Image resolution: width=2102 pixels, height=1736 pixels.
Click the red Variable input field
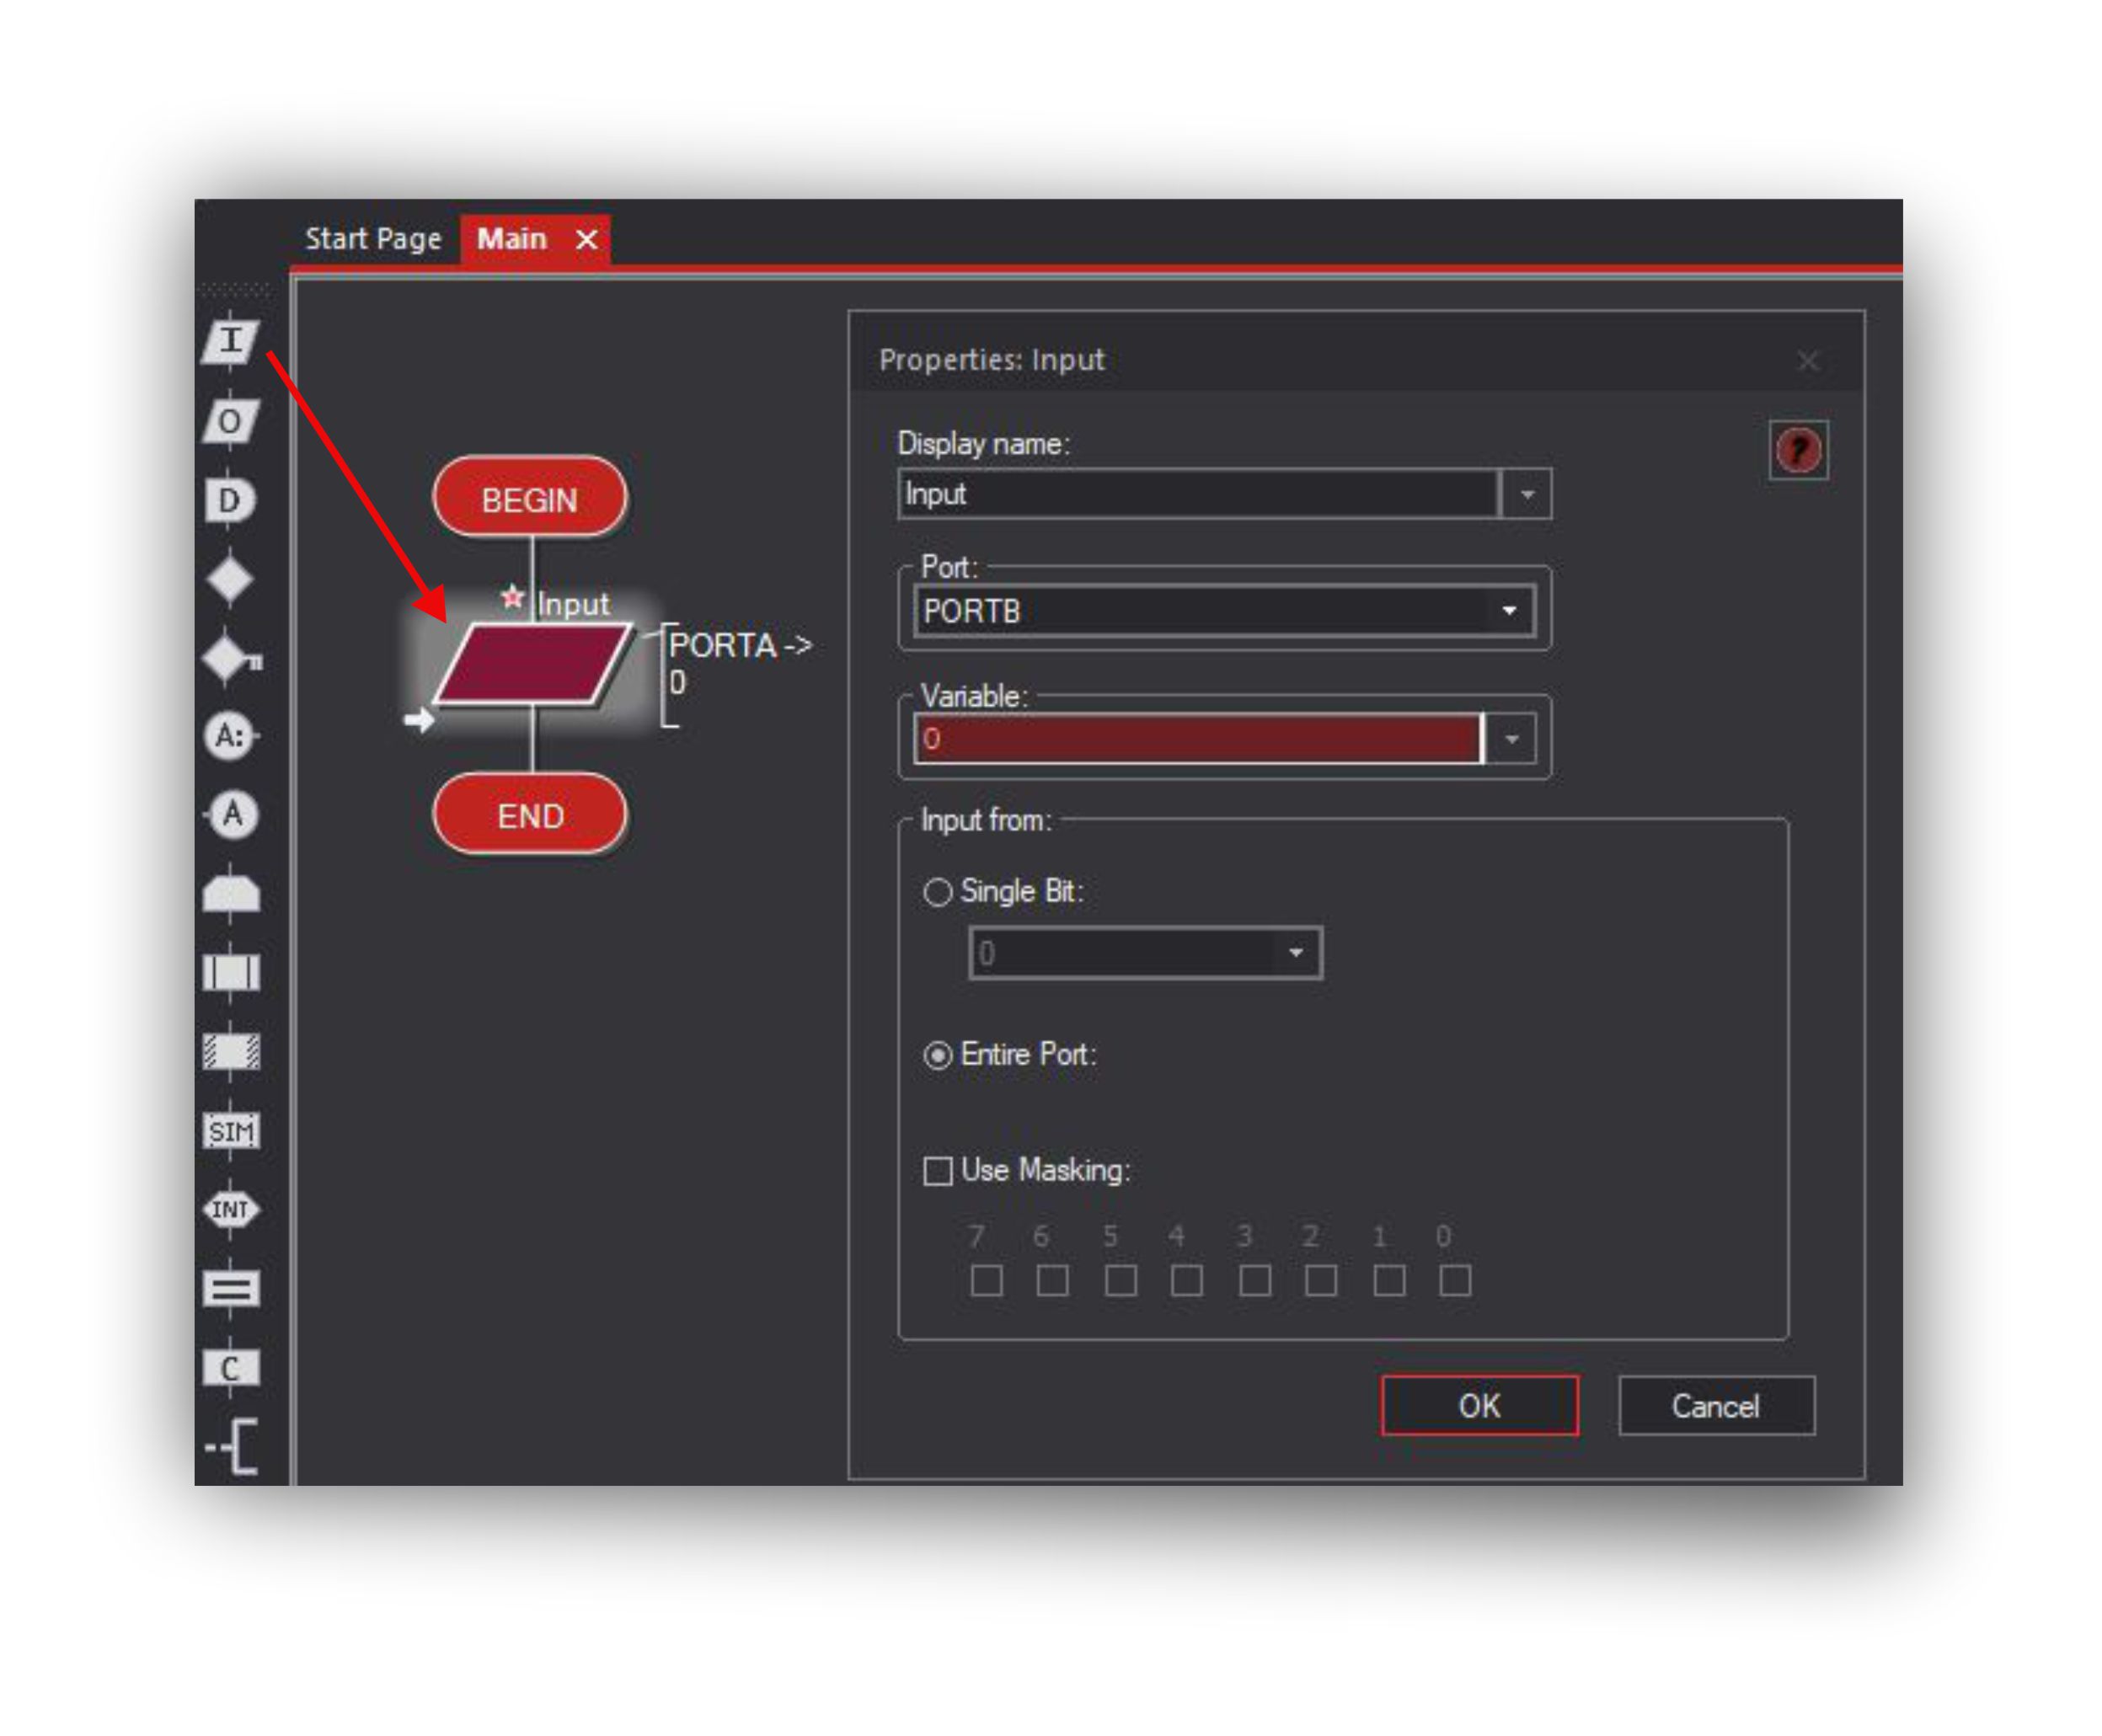(1198, 740)
